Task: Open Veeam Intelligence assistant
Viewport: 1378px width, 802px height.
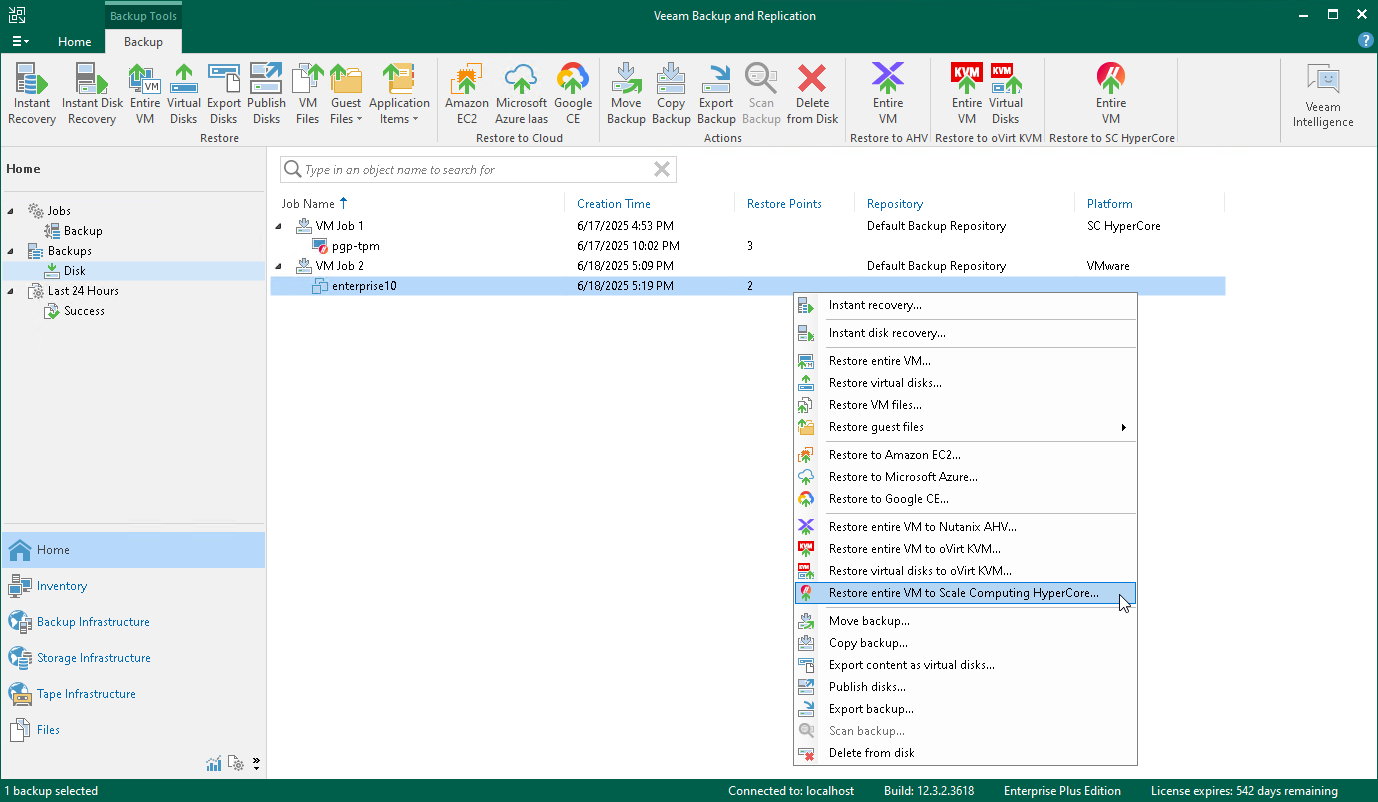Action: (x=1323, y=96)
